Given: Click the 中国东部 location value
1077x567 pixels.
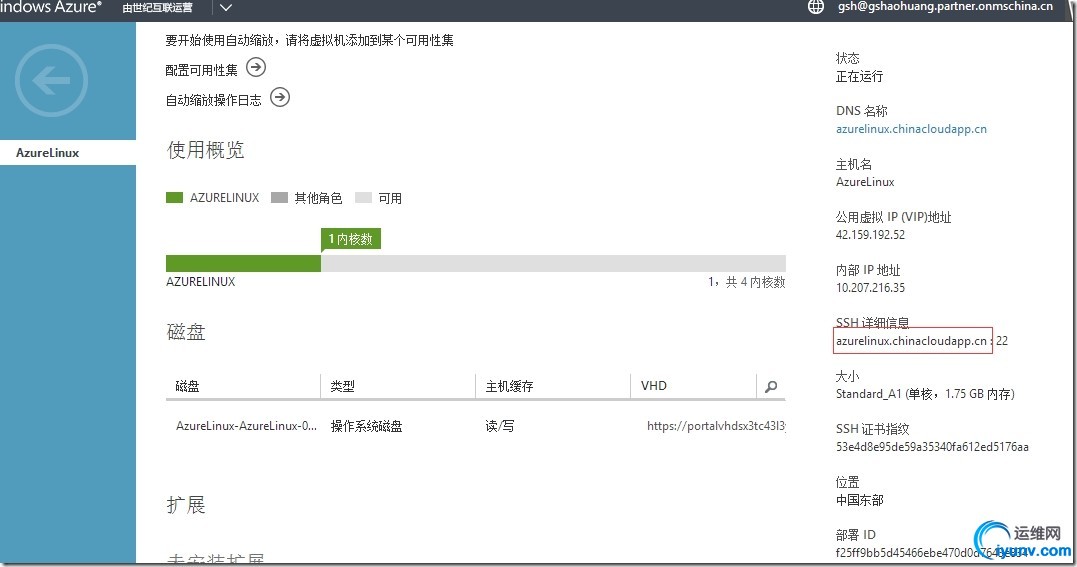Looking at the screenshot, I should tap(860, 500).
